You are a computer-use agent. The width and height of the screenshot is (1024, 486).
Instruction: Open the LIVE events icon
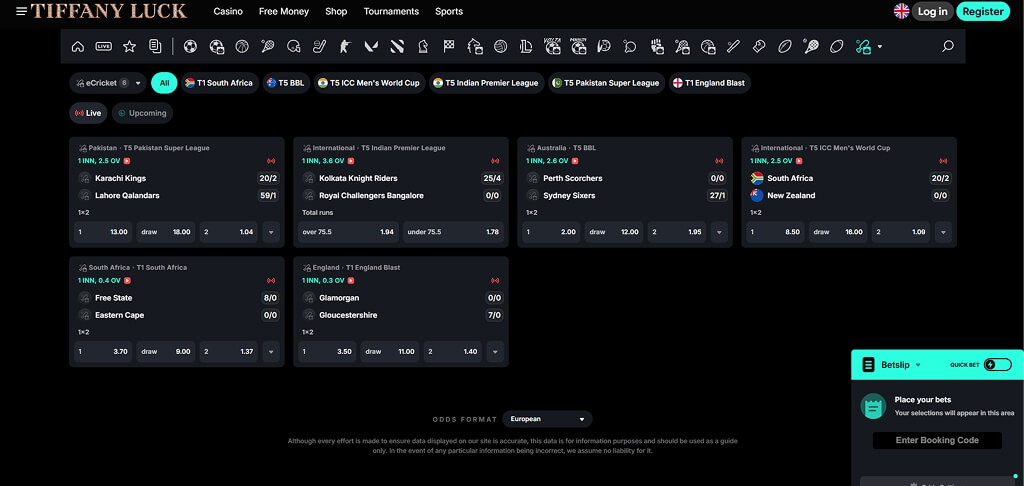(103, 46)
